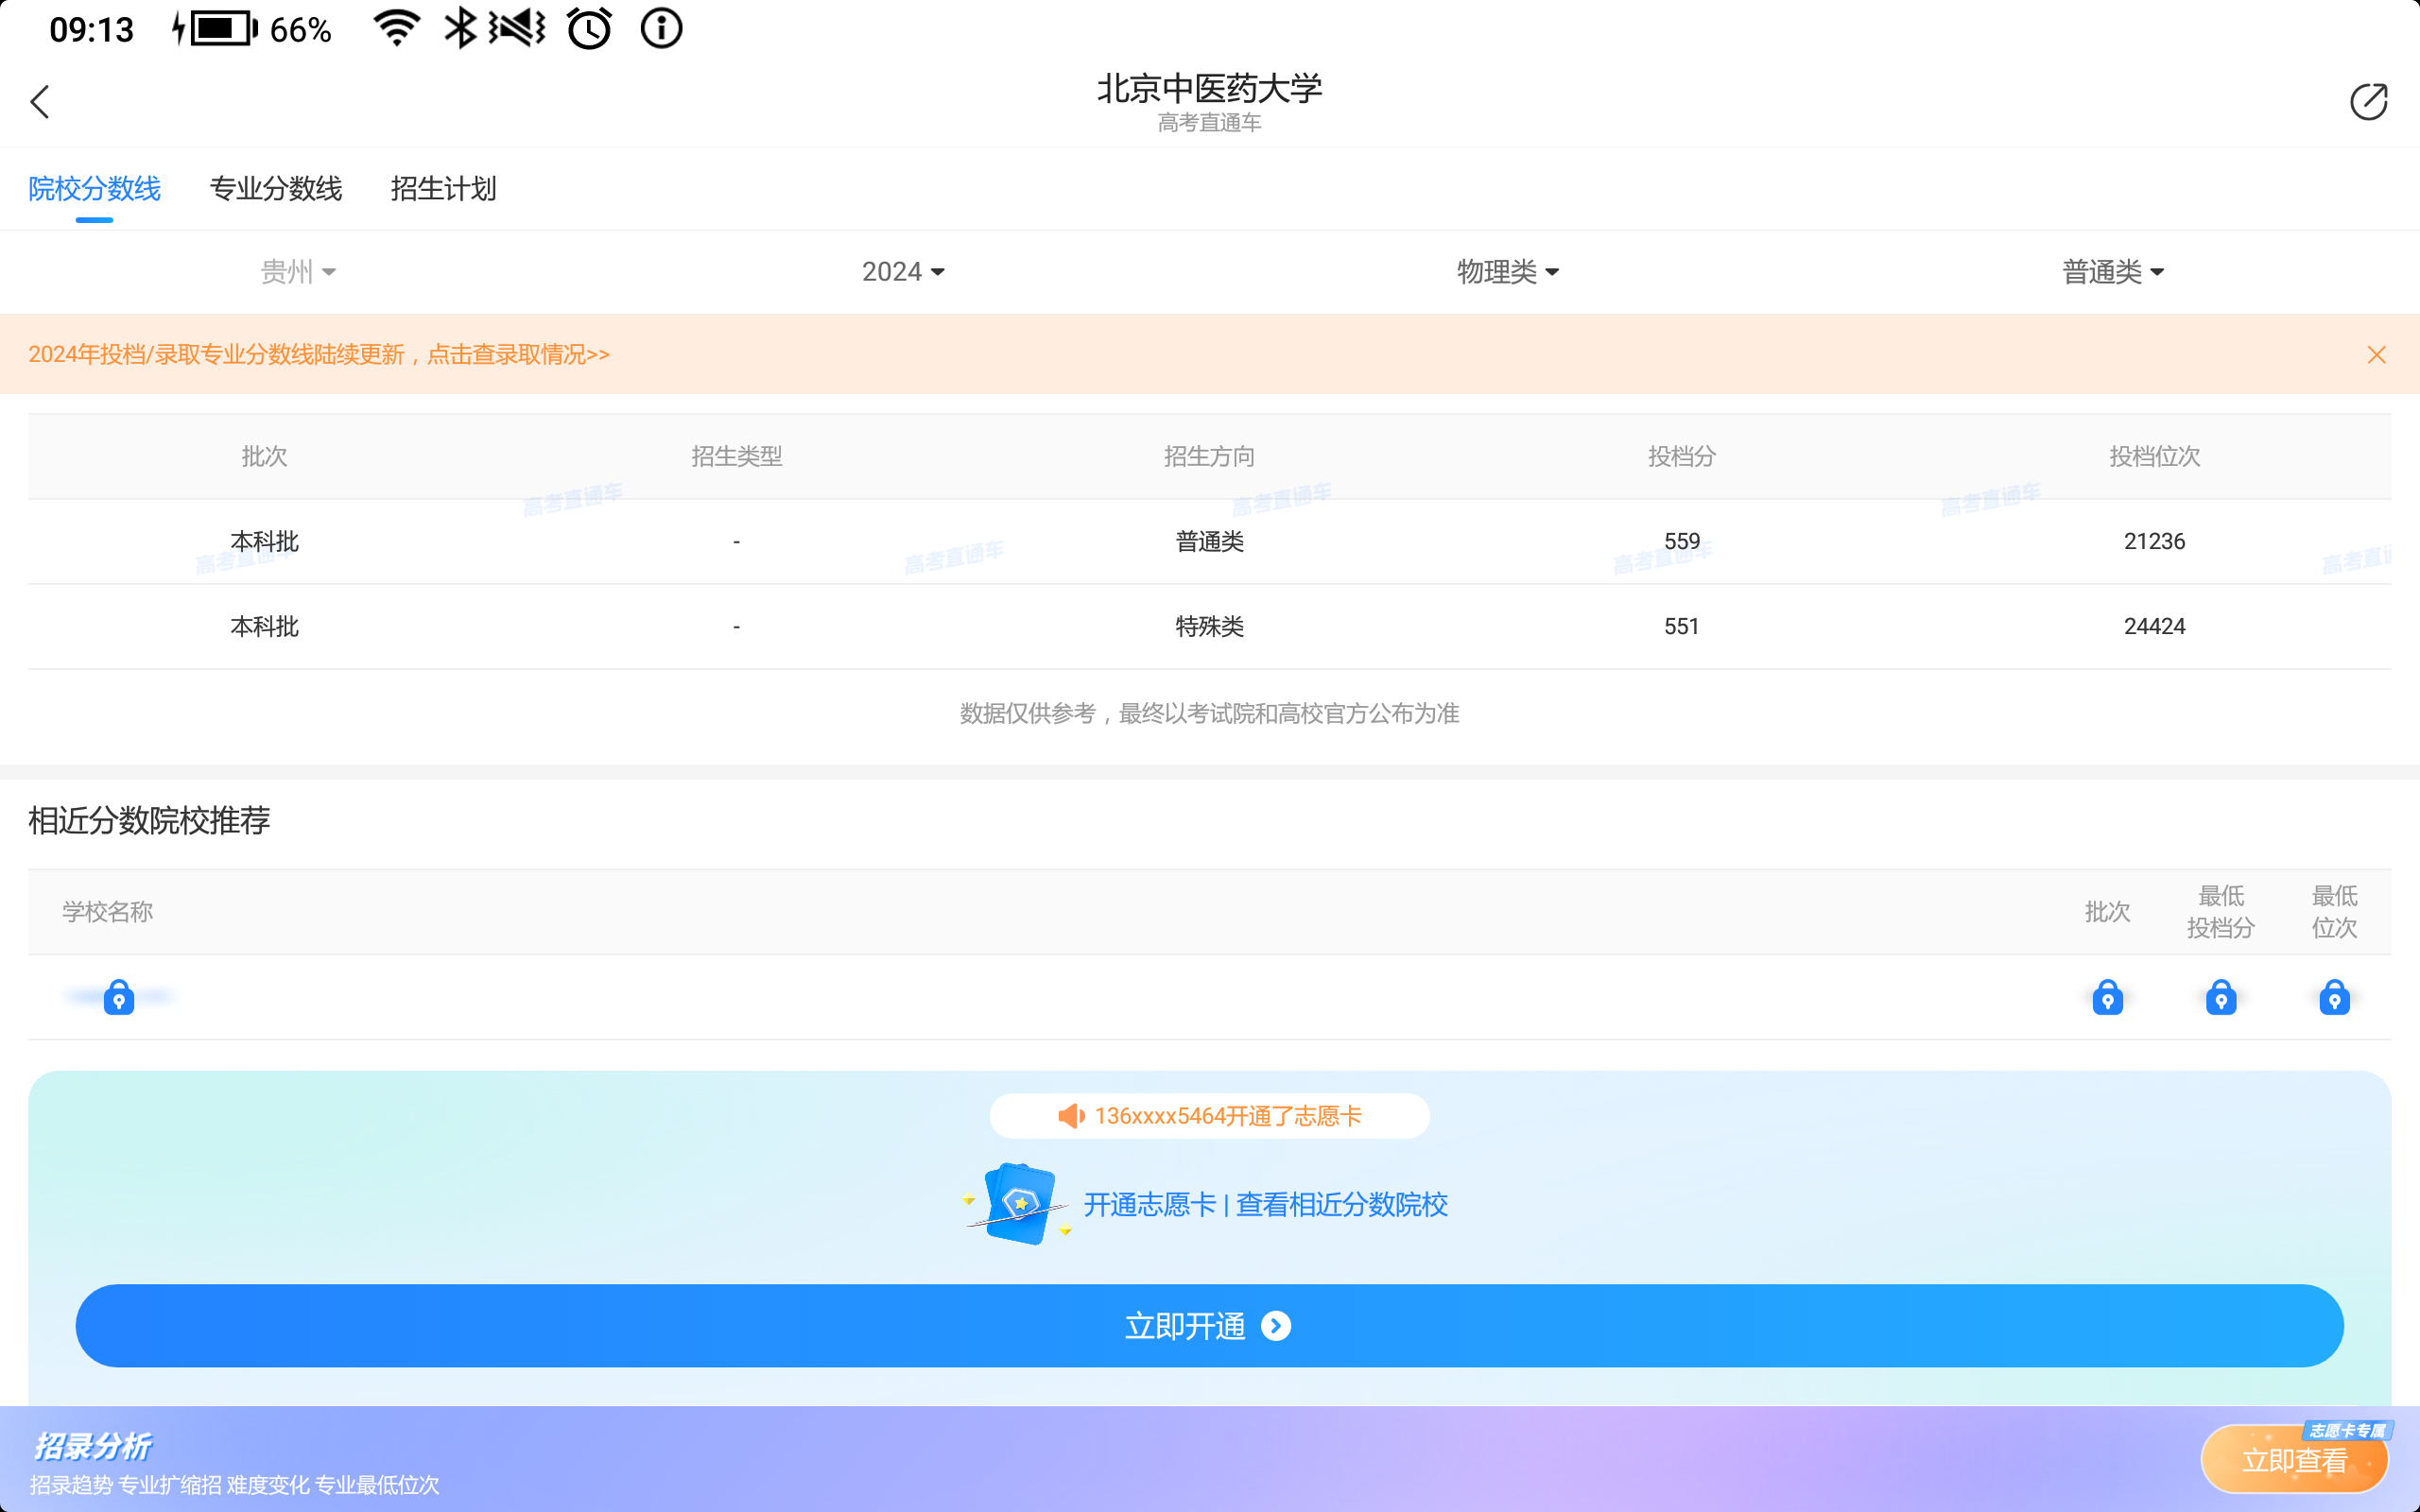Open the 2024年投档/录取 update notice link
The width and height of the screenshot is (2420, 1512).
coord(319,355)
